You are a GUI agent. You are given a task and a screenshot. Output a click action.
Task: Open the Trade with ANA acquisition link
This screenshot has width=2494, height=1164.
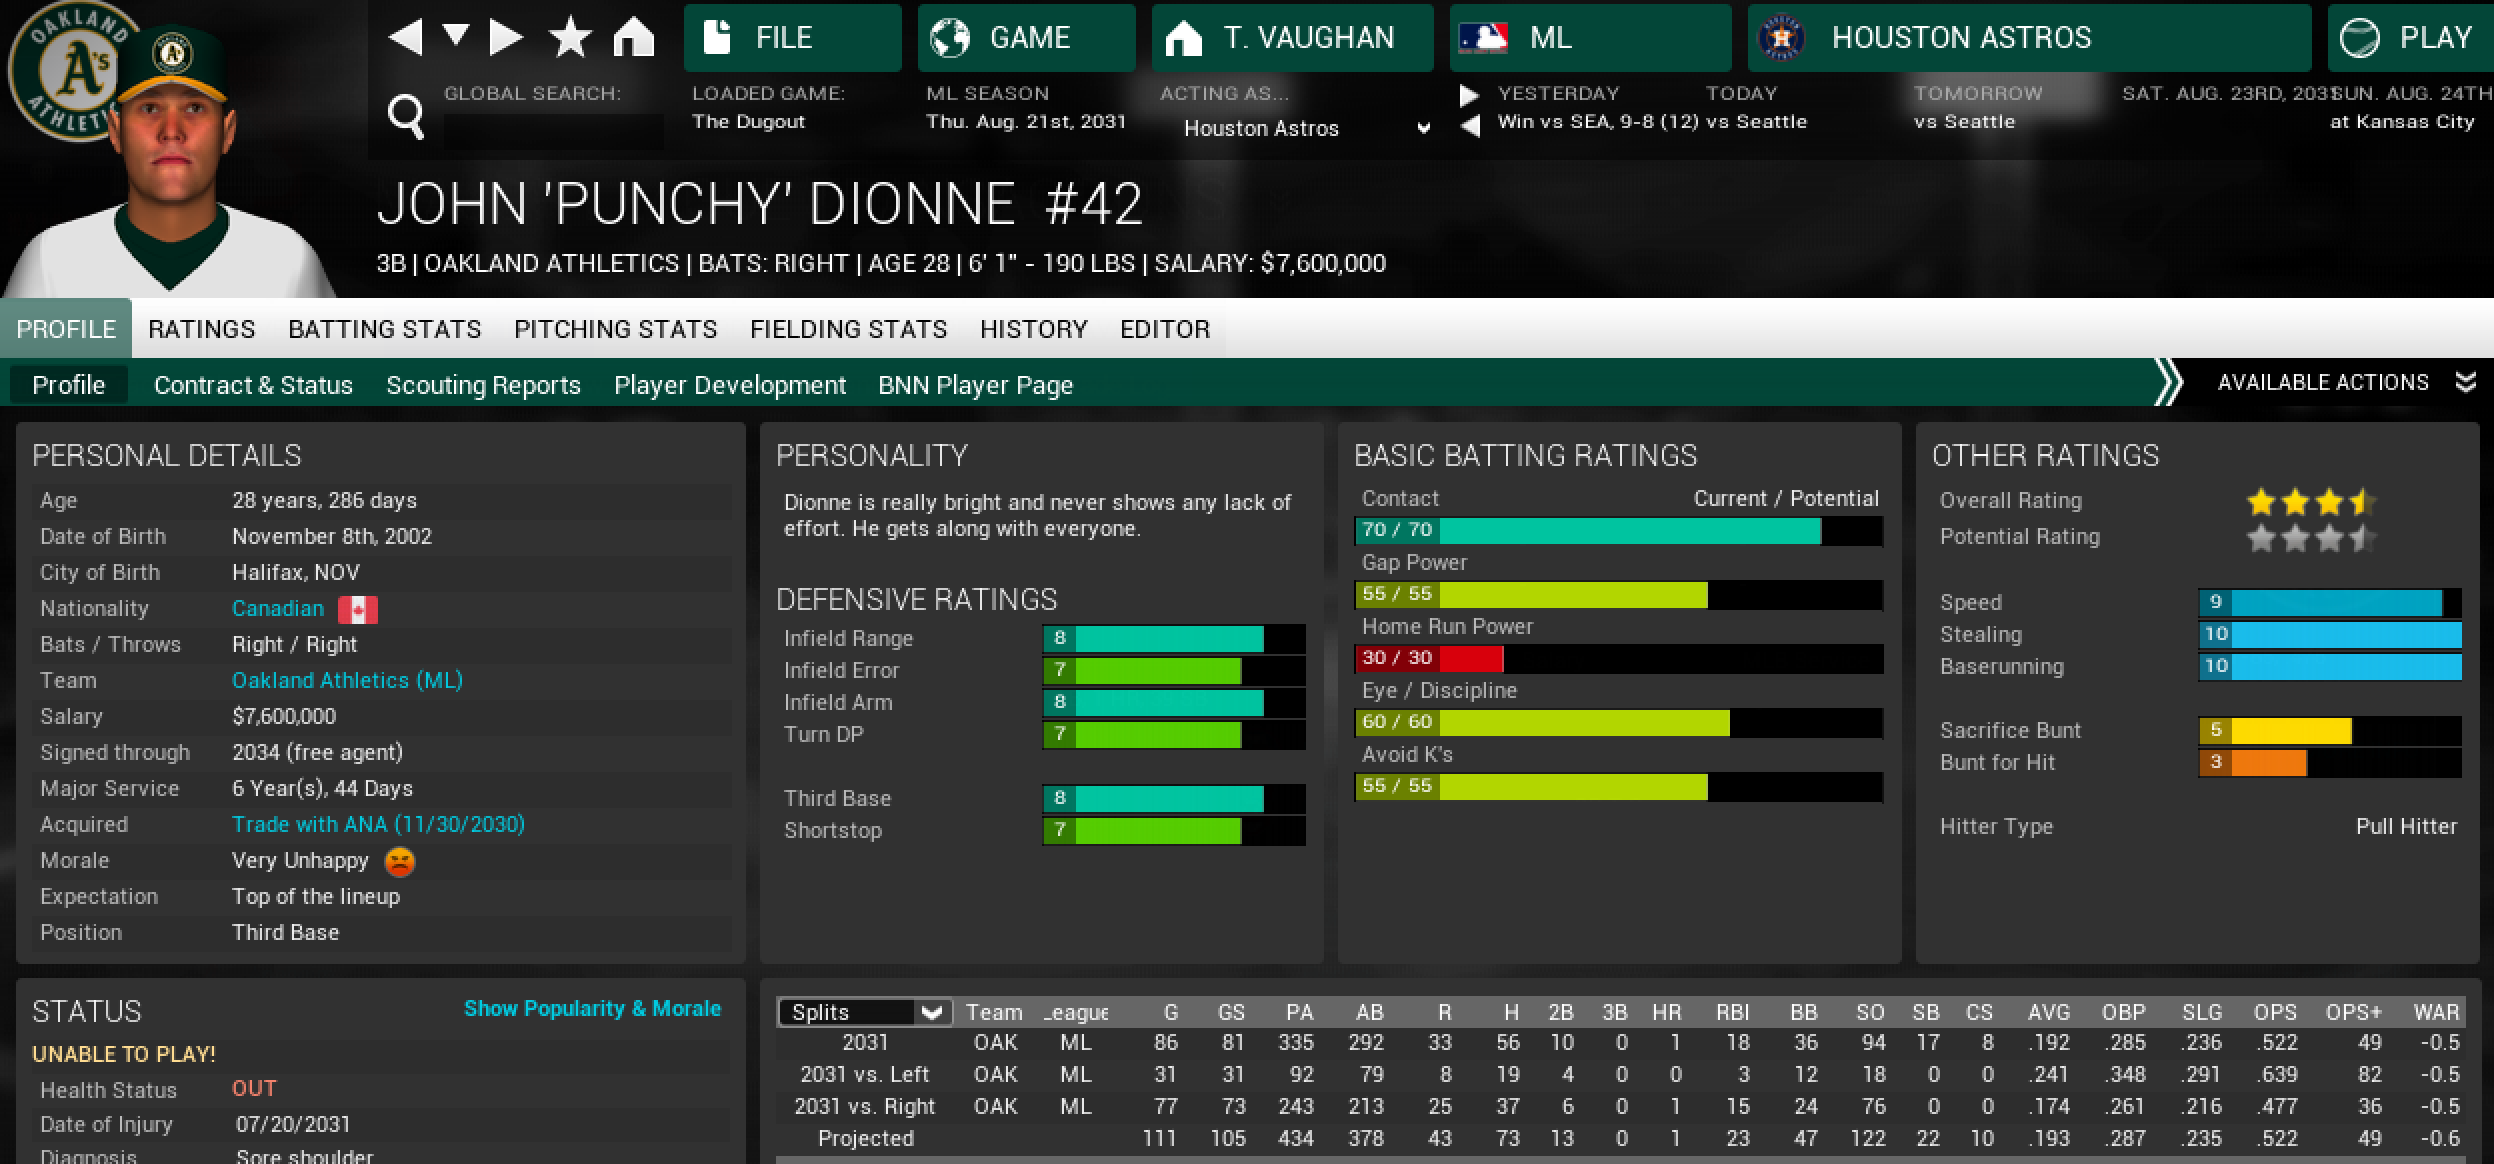pos(378,824)
